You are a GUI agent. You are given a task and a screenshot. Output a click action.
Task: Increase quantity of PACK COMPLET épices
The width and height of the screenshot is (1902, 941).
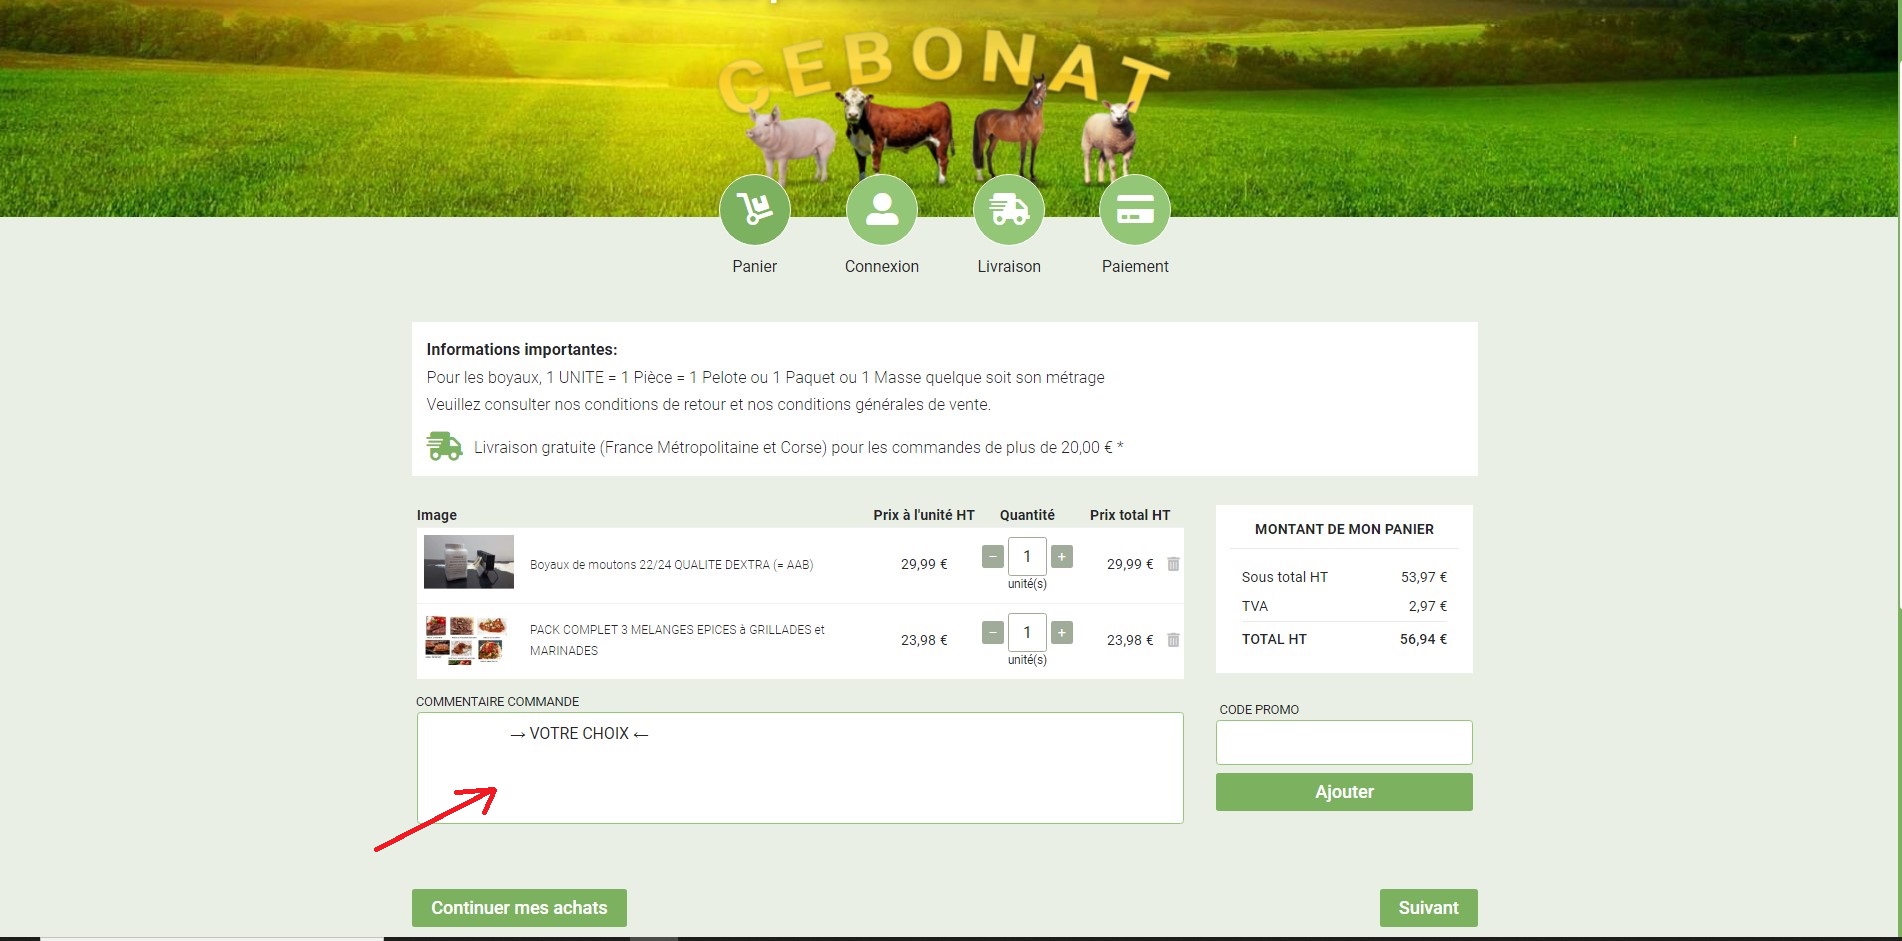pos(1062,632)
